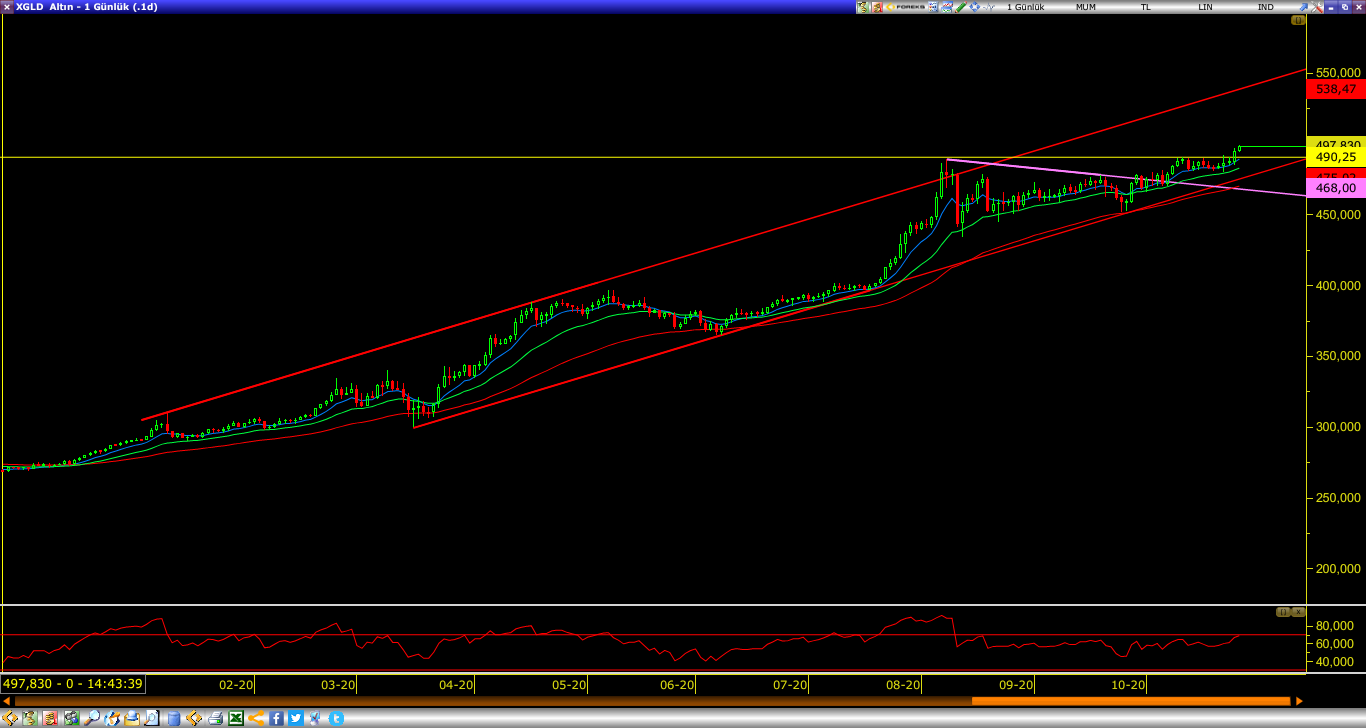Viewport: 1366px width, 728px height.
Task: Close the RSI indicator panel with x button
Action: 1298,611
